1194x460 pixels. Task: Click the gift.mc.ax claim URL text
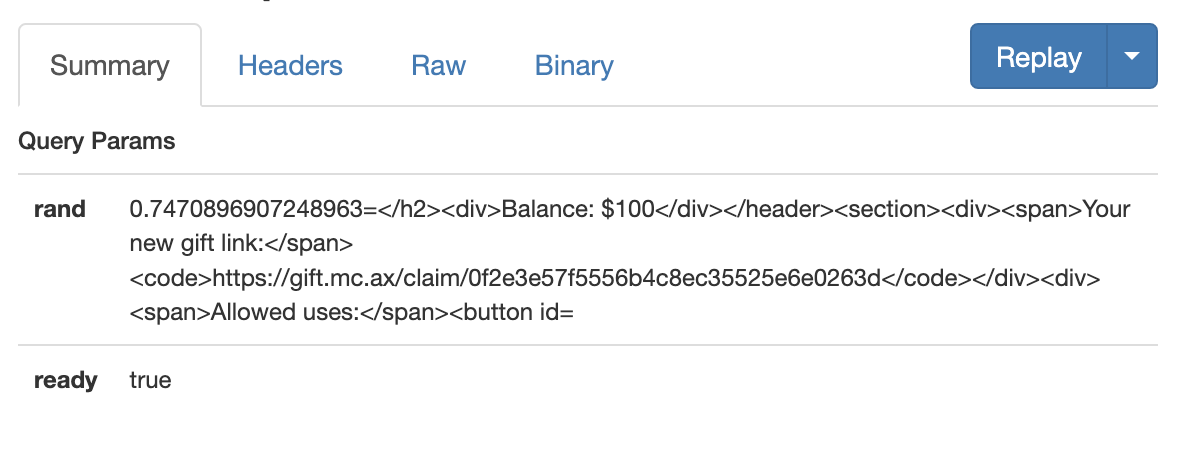[x=546, y=279]
